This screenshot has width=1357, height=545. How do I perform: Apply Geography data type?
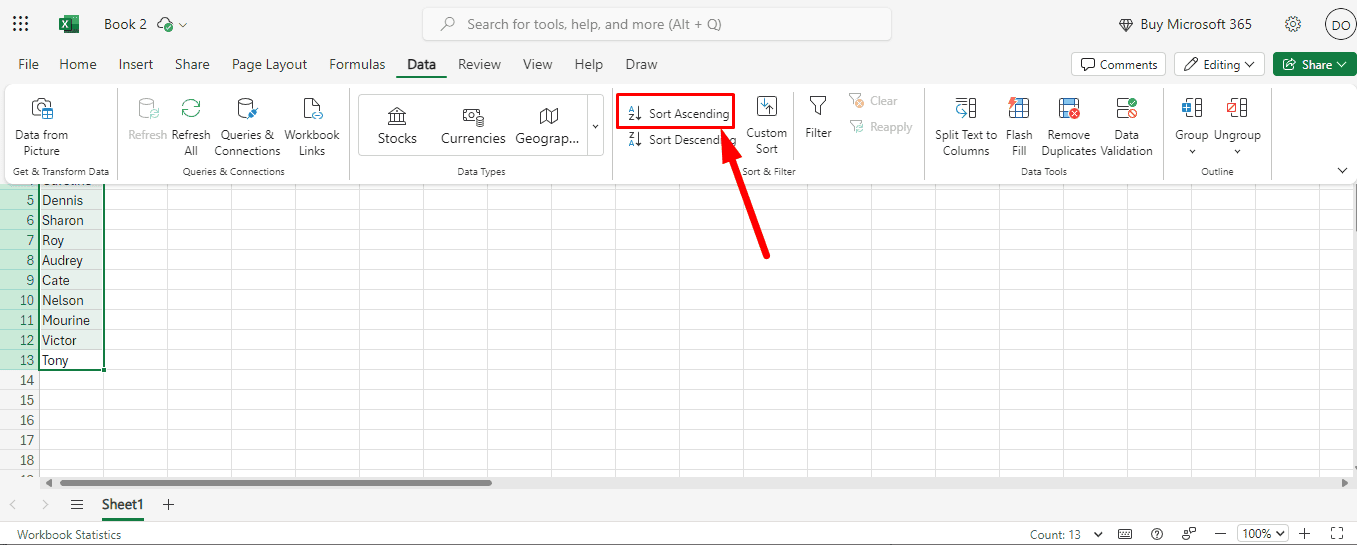[548, 126]
